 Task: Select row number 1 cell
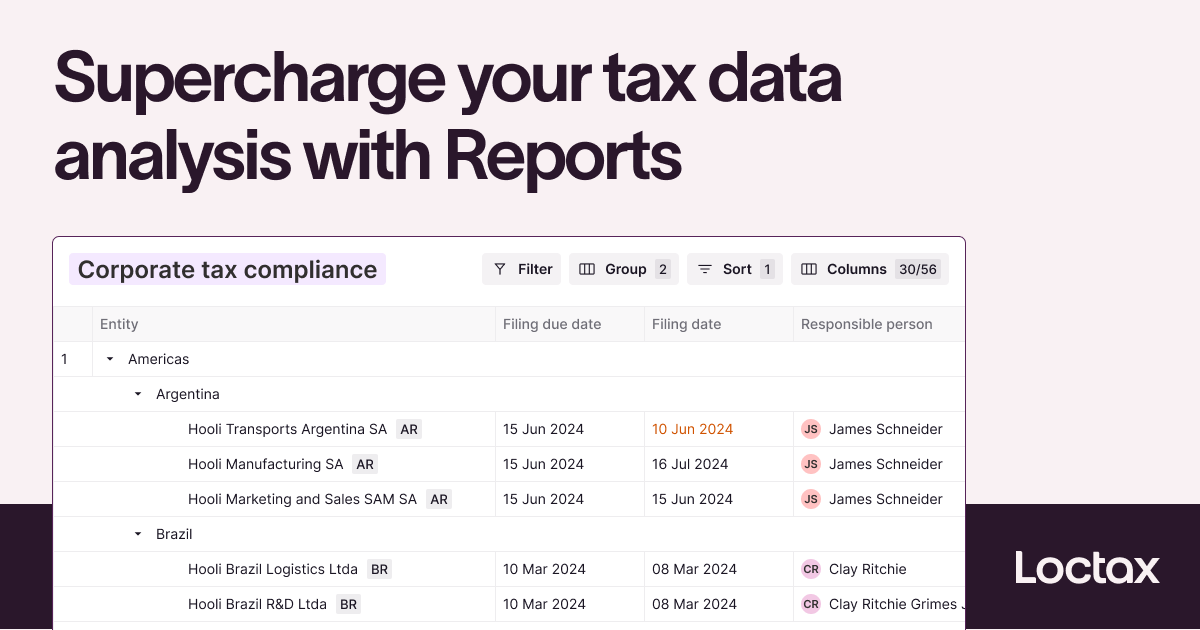click(x=63, y=359)
